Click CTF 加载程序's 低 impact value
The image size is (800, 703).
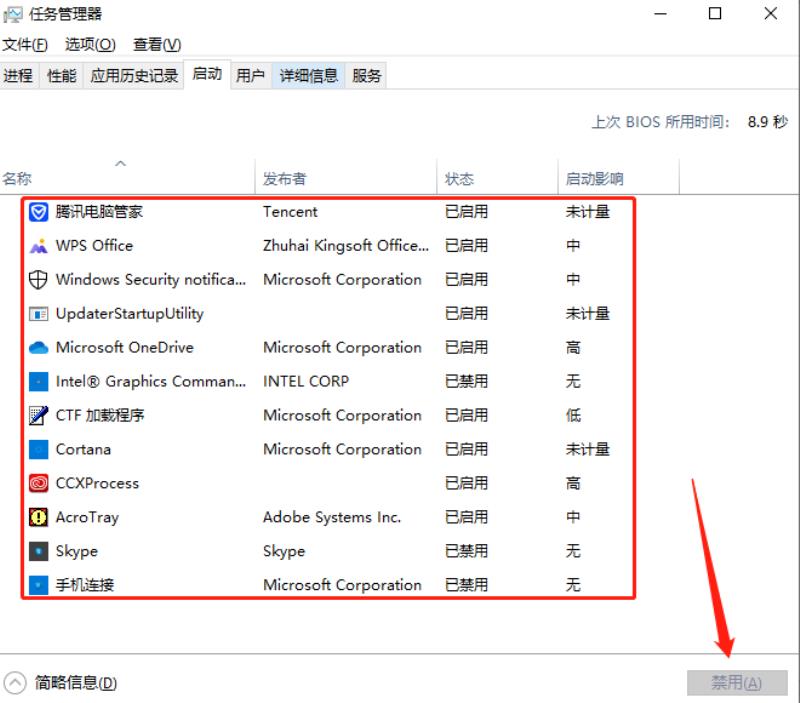tap(573, 415)
